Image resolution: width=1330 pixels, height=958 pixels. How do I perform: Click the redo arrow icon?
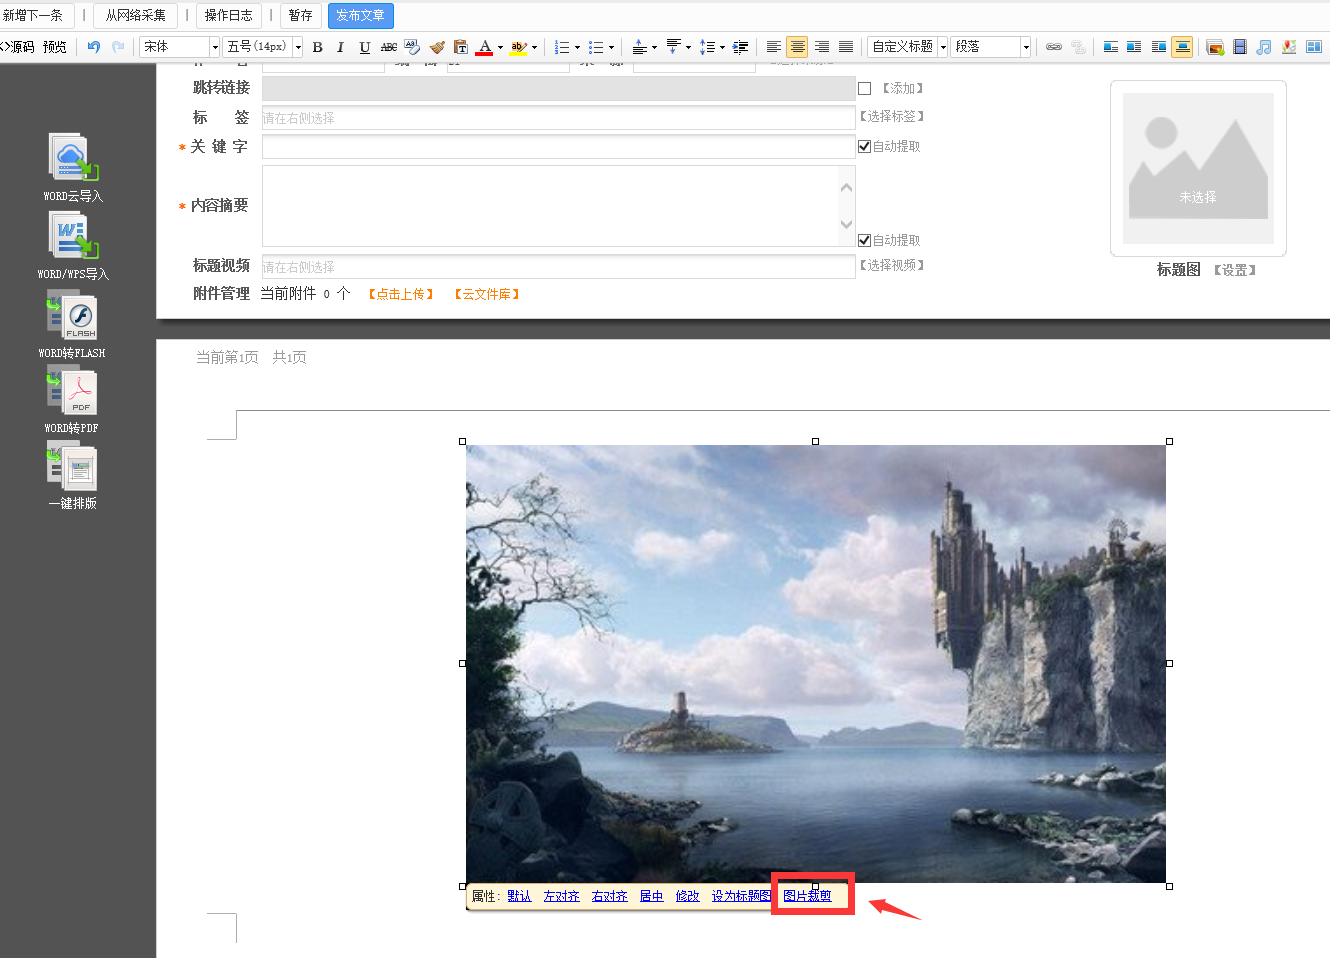click(118, 47)
